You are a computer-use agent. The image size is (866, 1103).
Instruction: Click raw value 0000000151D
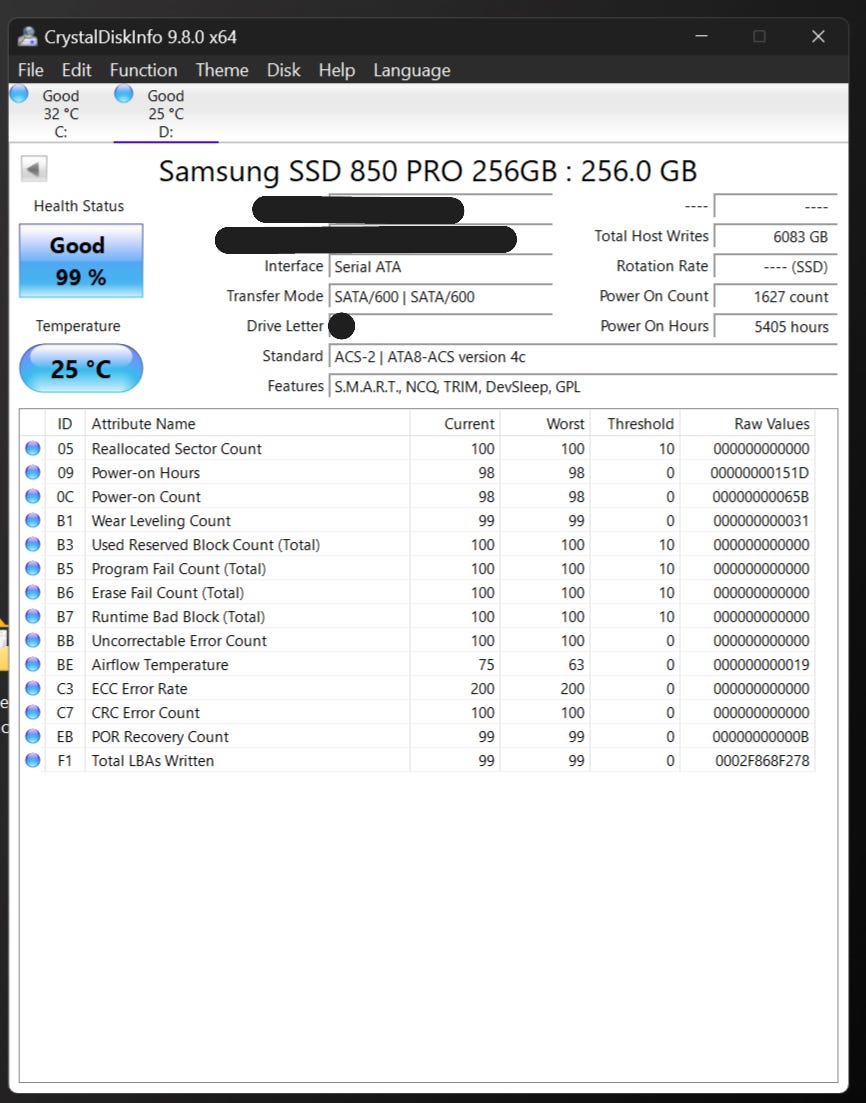pos(760,473)
